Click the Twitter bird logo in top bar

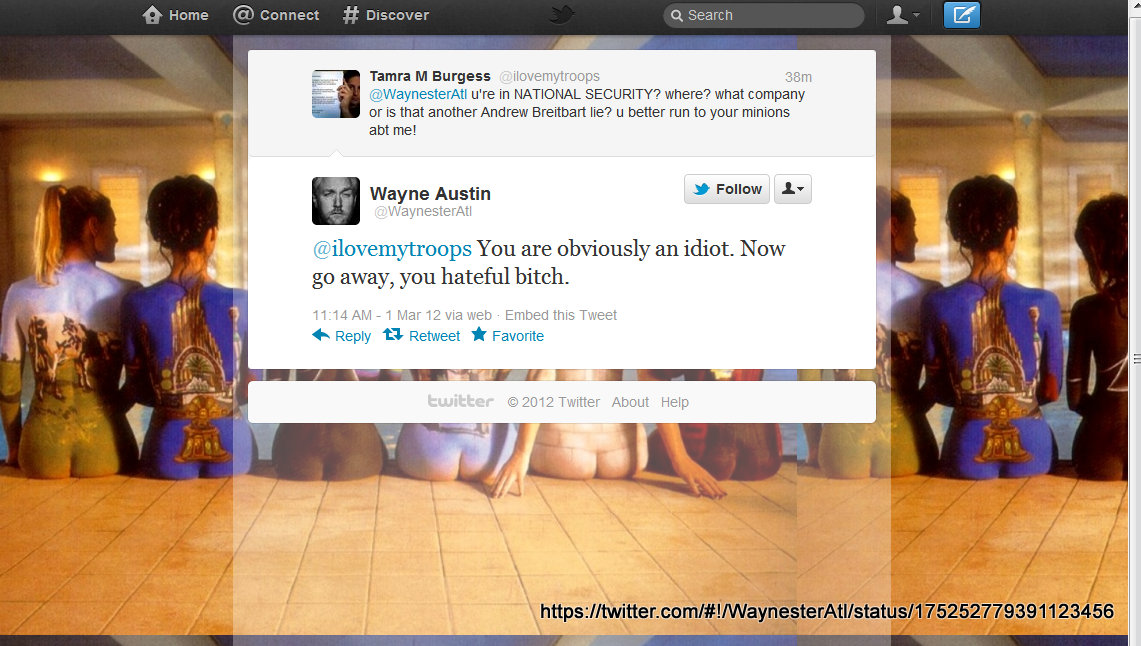click(561, 15)
